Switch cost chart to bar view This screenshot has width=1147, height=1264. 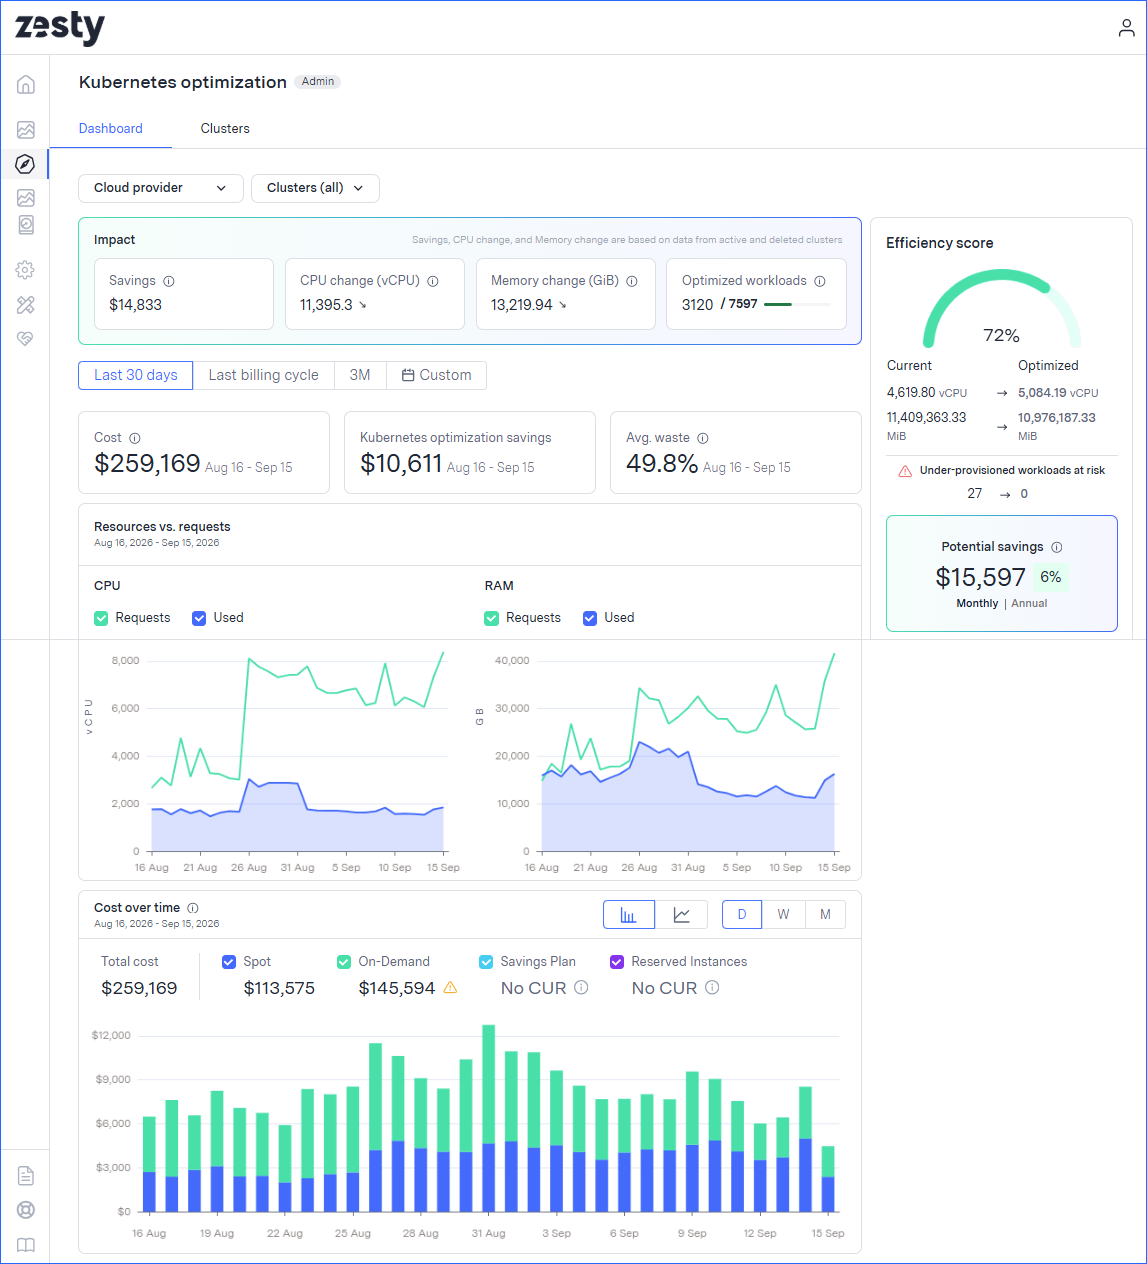click(x=629, y=915)
